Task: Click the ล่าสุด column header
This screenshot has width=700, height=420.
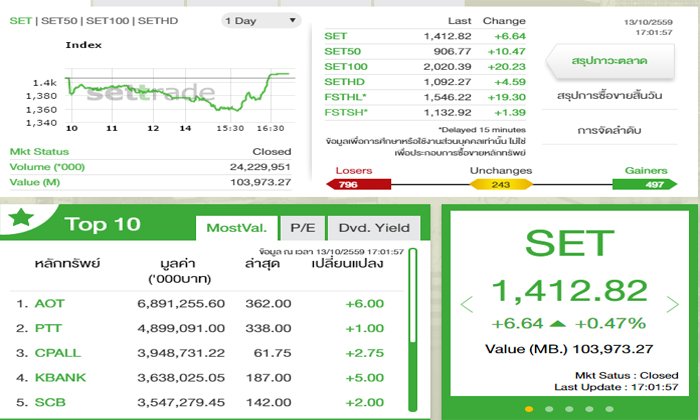Action: 262,263
